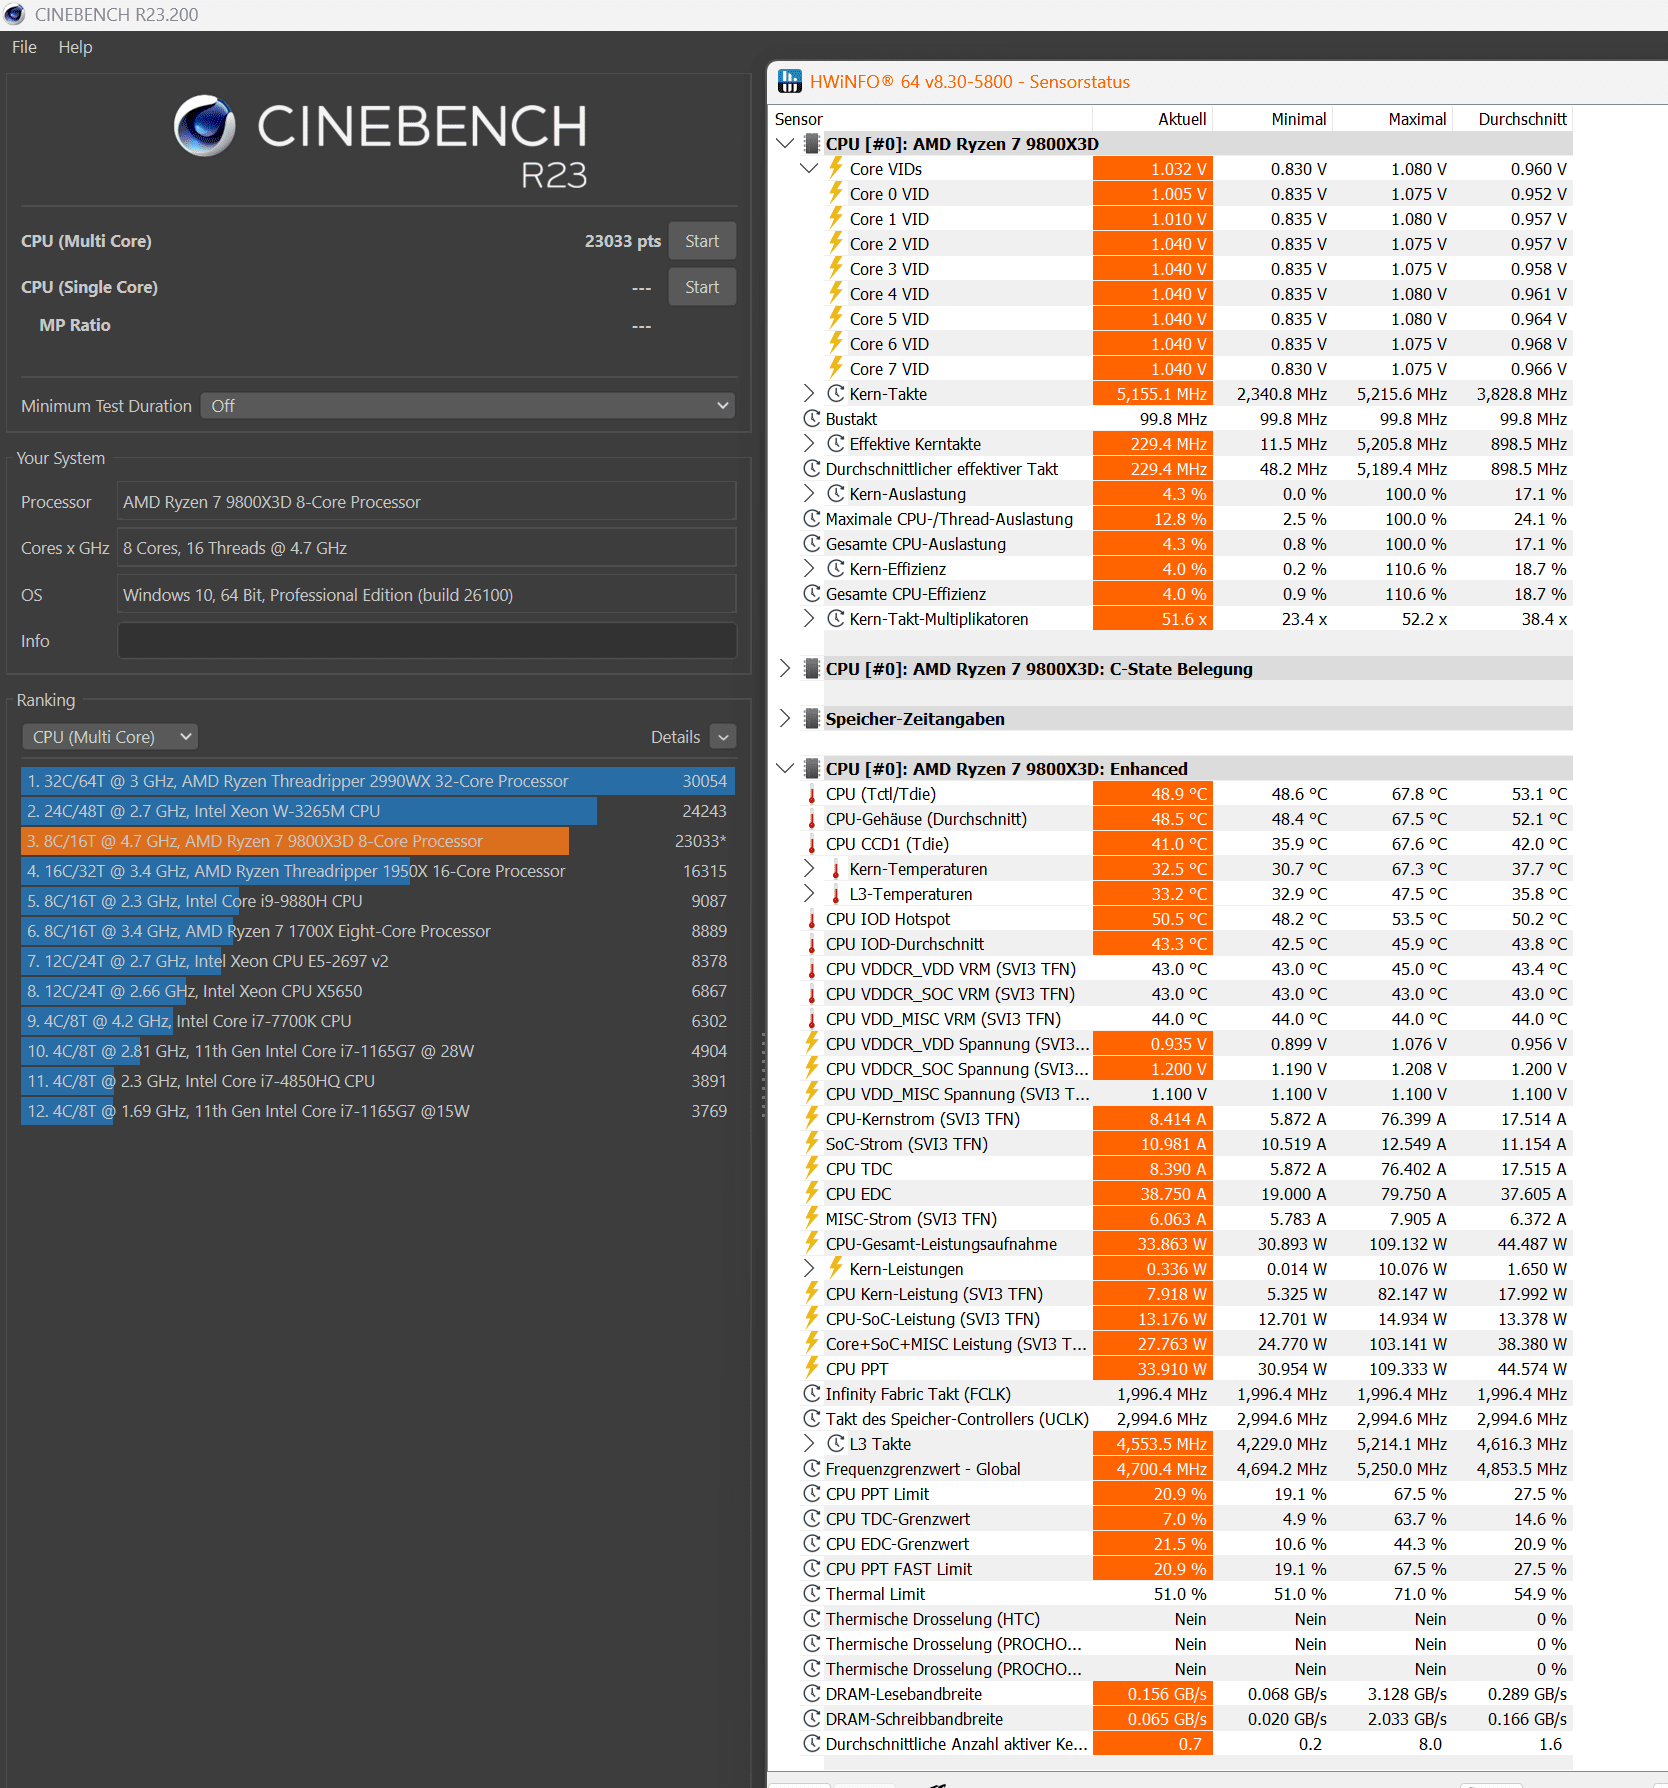Click the thermometer icon for CPU IOD Hotspot

pyautogui.click(x=812, y=919)
